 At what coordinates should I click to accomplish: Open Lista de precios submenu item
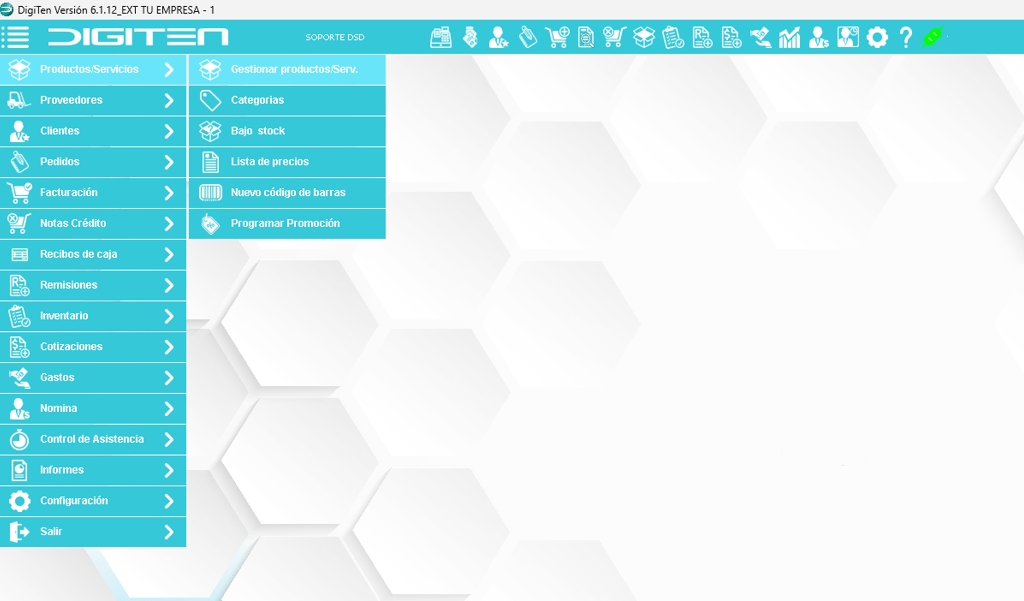click(x=287, y=161)
